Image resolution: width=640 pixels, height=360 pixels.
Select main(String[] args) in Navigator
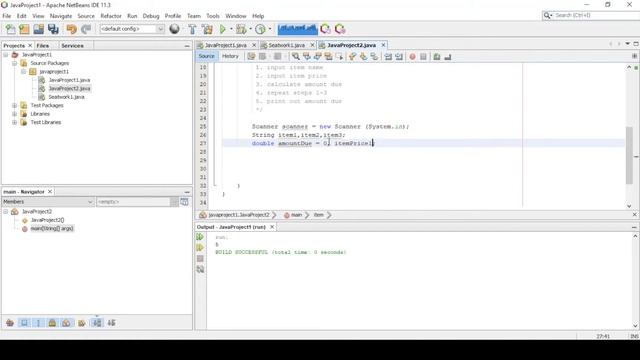[x=52, y=229]
